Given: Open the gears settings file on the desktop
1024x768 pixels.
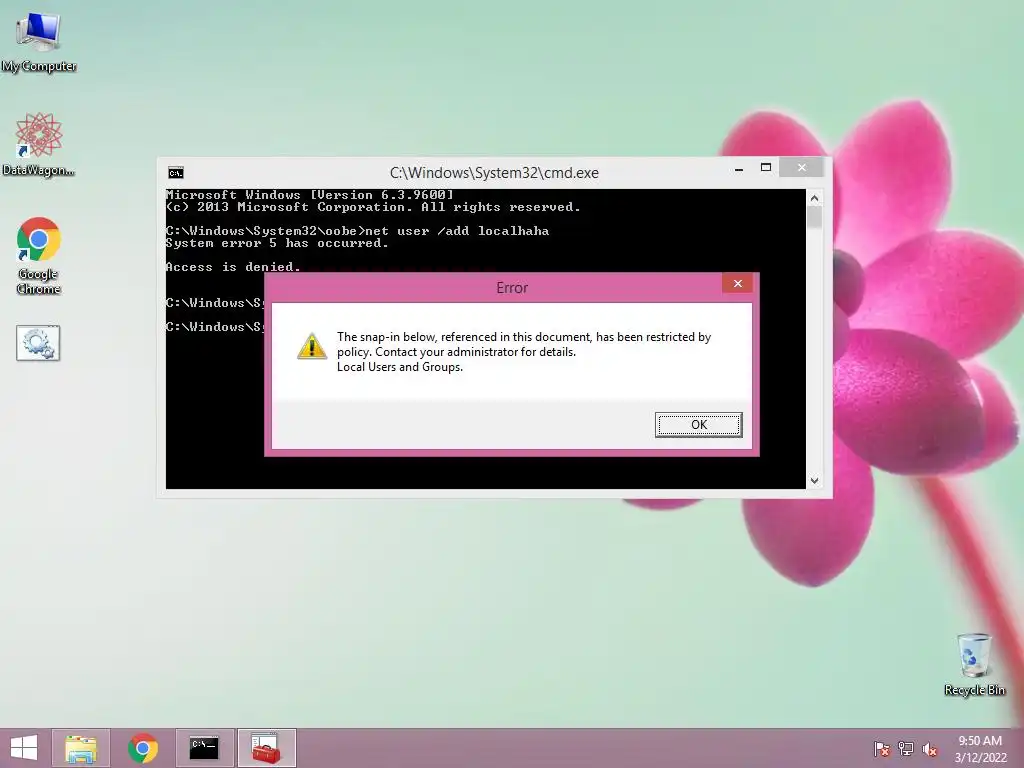Looking at the screenshot, I should coord(38,343).
